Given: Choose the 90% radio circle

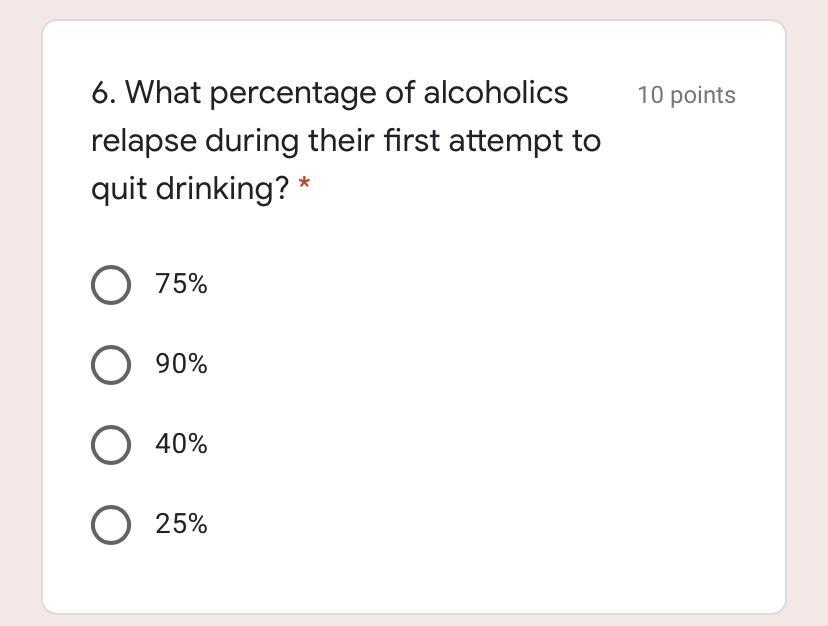Looking at the screenshot, I should pos(110,365).
